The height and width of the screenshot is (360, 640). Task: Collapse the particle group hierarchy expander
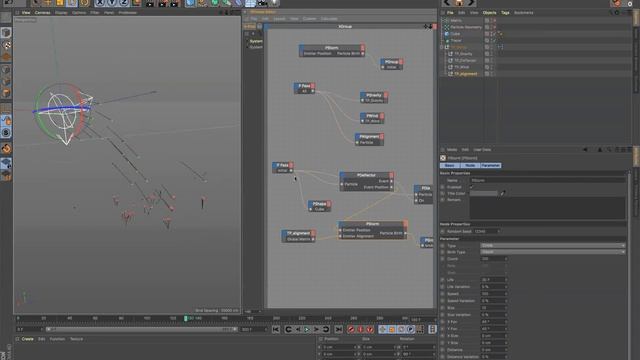coord(442,47)
